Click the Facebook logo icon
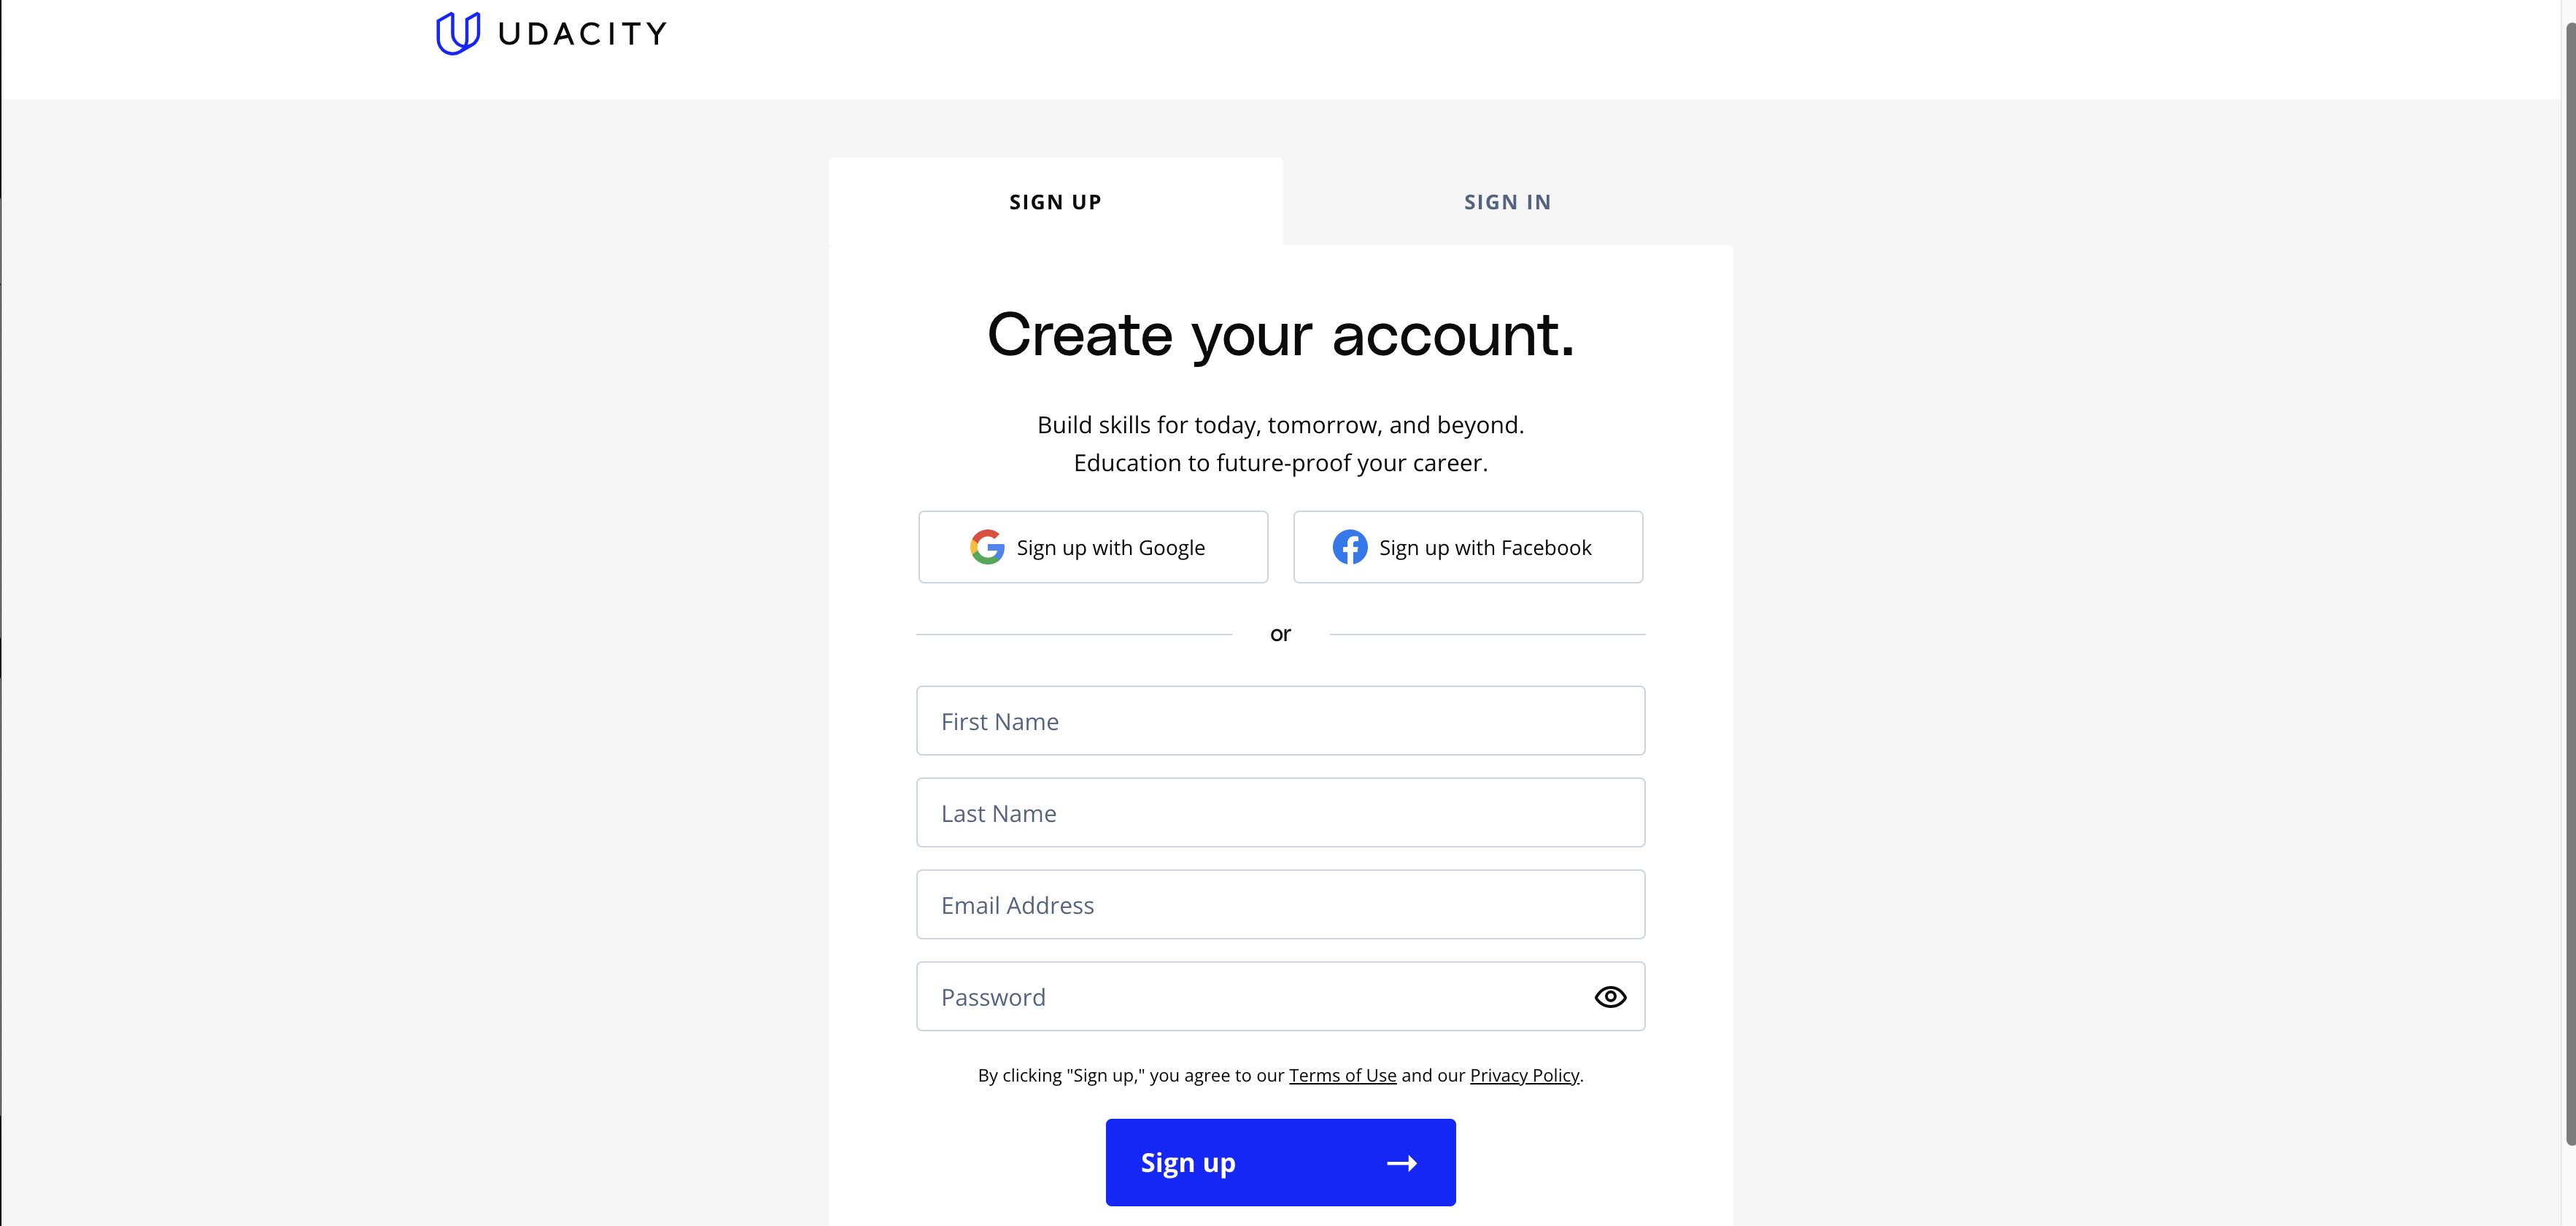This screenshot has width=2576, height=1226. (x=1349, y=547)
